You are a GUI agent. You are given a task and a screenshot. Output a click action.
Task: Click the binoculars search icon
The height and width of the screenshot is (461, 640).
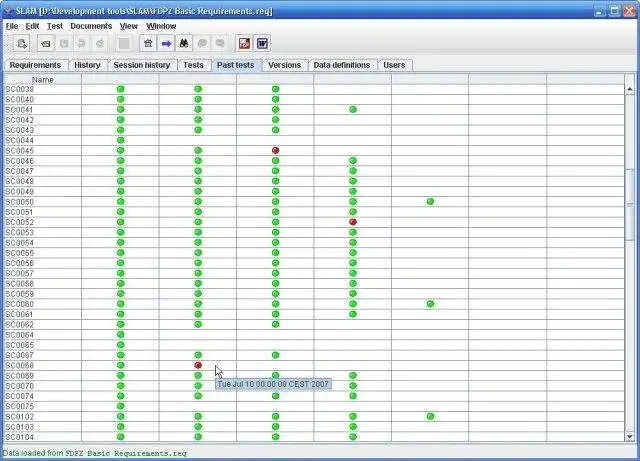pos(184,43)
